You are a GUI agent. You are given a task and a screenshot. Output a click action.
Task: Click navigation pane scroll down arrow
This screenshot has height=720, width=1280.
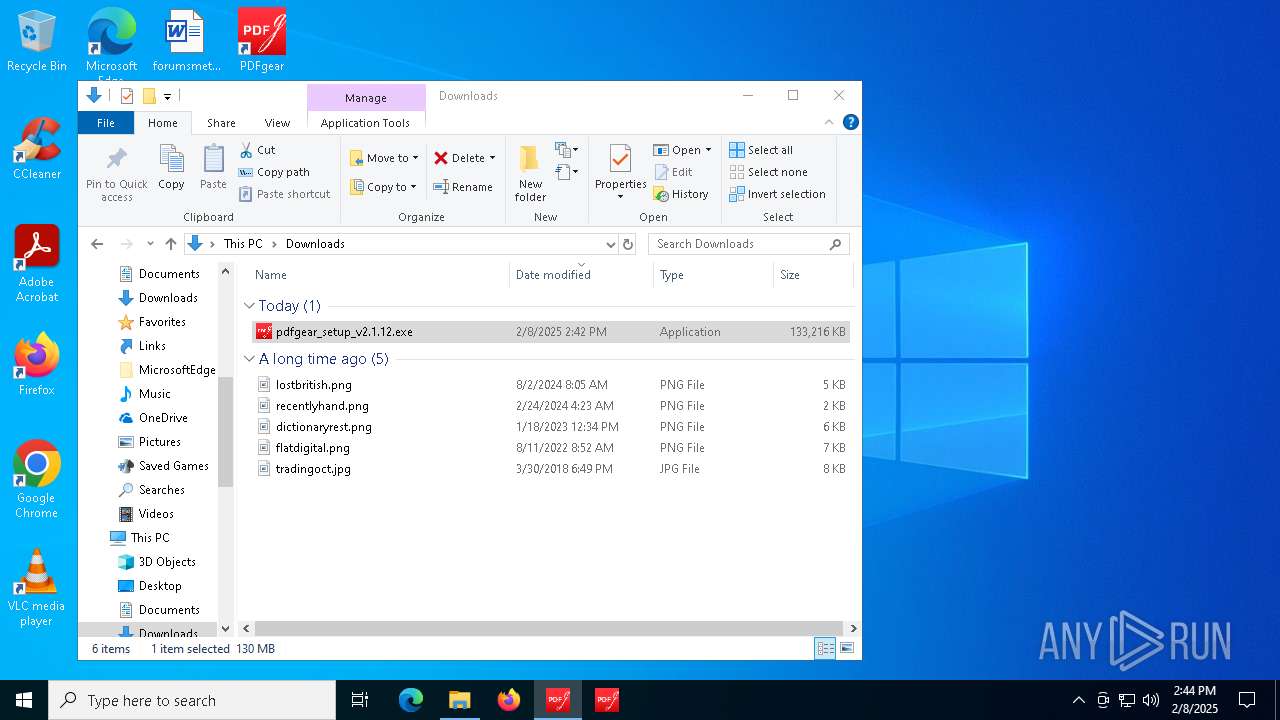[225, 629]
